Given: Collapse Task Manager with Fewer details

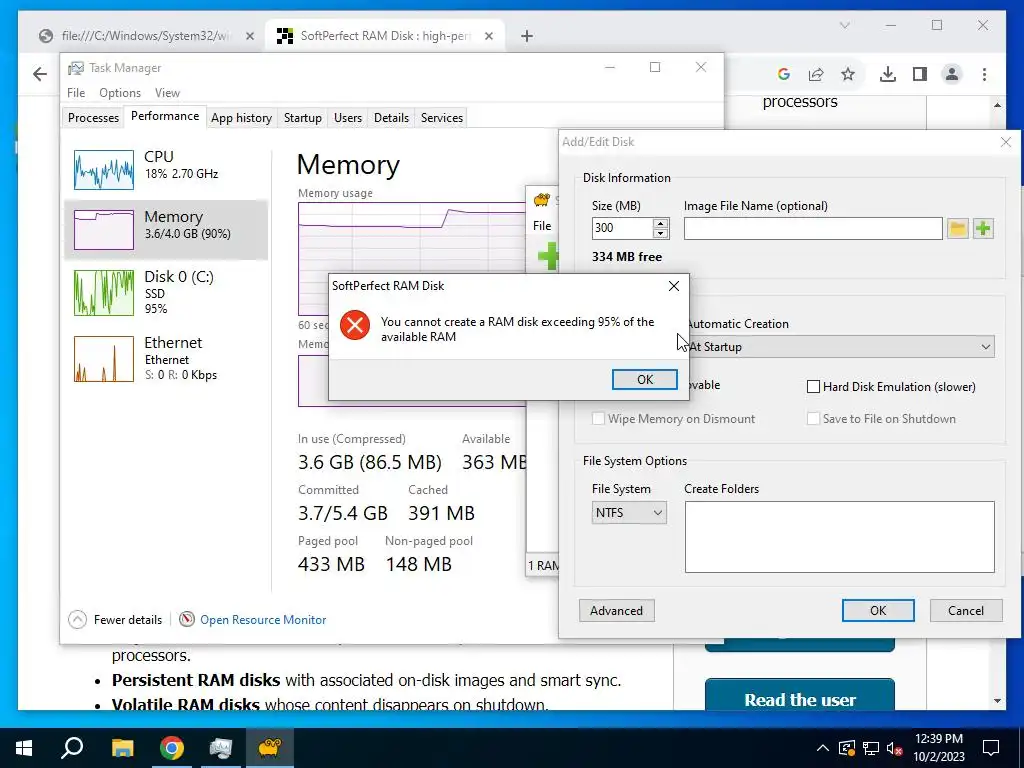Looking at the screenshot, I should coord(115,620).
